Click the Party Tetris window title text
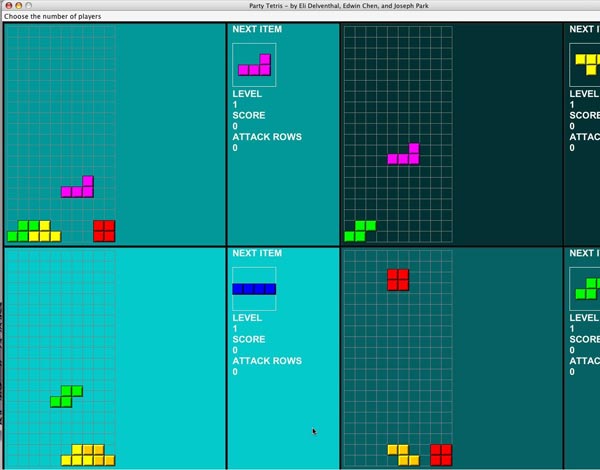 339,6
